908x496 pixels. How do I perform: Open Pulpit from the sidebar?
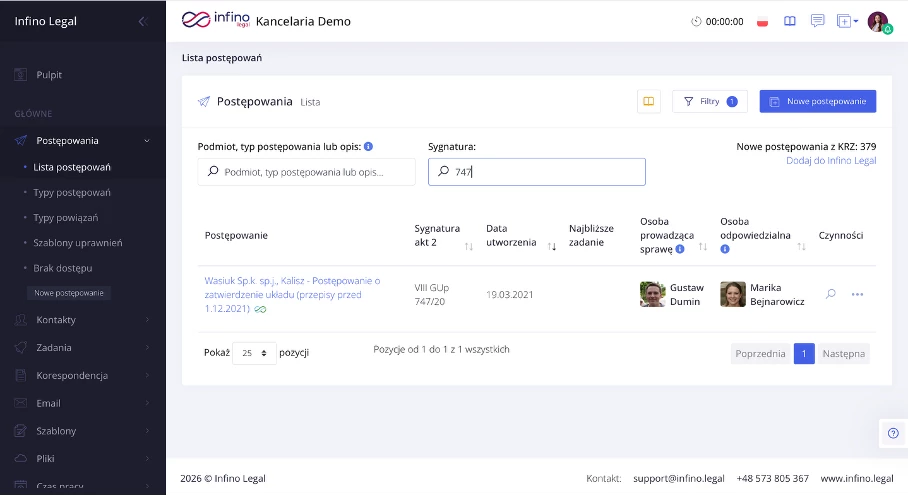49,75
